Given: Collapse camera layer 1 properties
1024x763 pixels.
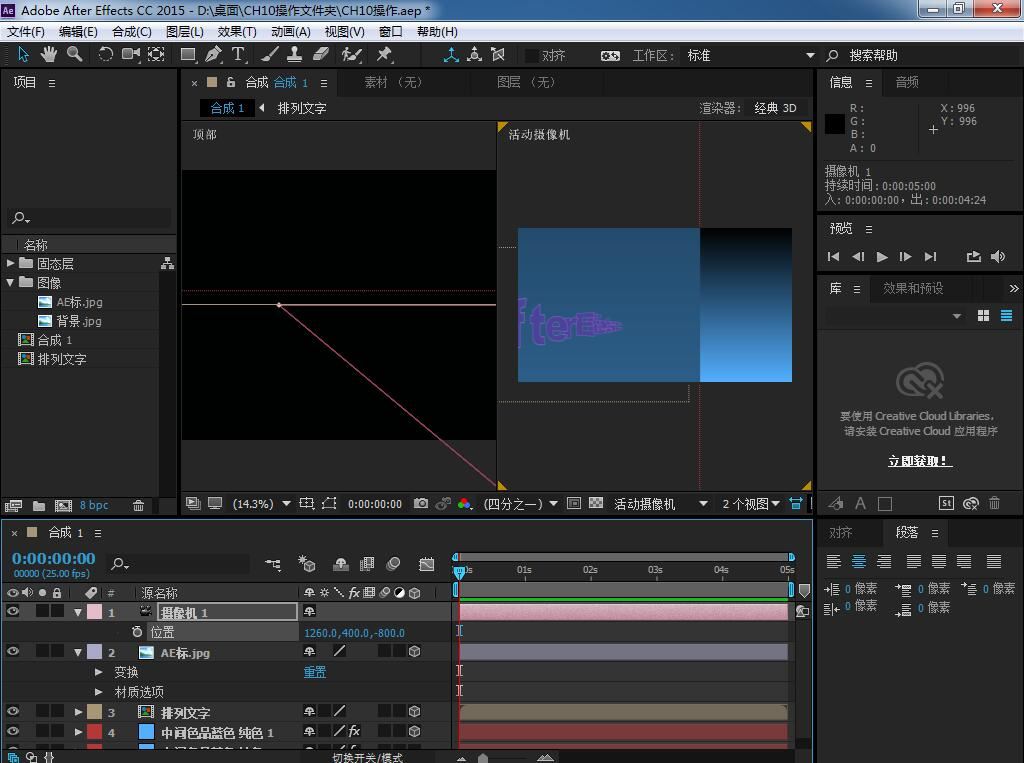Looking at the screenshot, I should click(x=78, y=612).
